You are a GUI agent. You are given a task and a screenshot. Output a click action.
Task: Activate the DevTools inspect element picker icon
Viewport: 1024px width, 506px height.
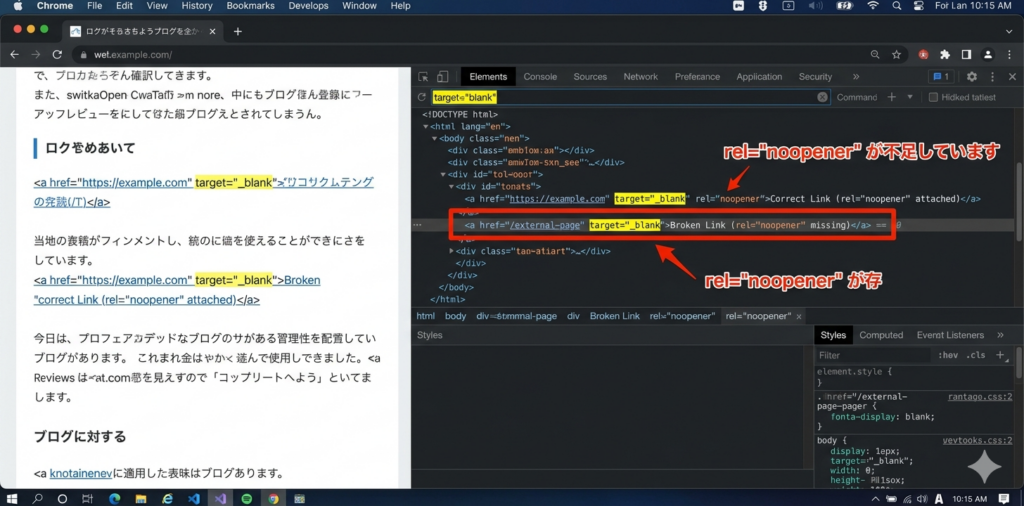coord(423,76)
